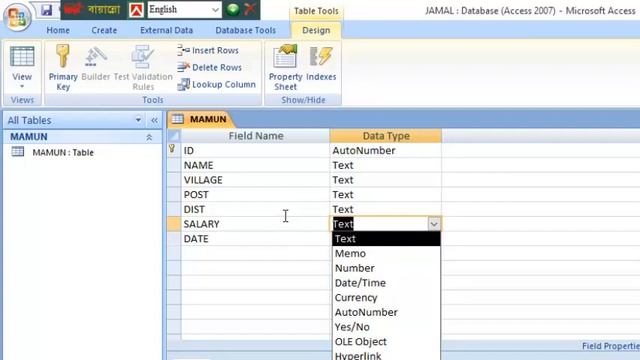
Task: Select MAMUN : Table in navigation pane
Action: coord(63,152)
